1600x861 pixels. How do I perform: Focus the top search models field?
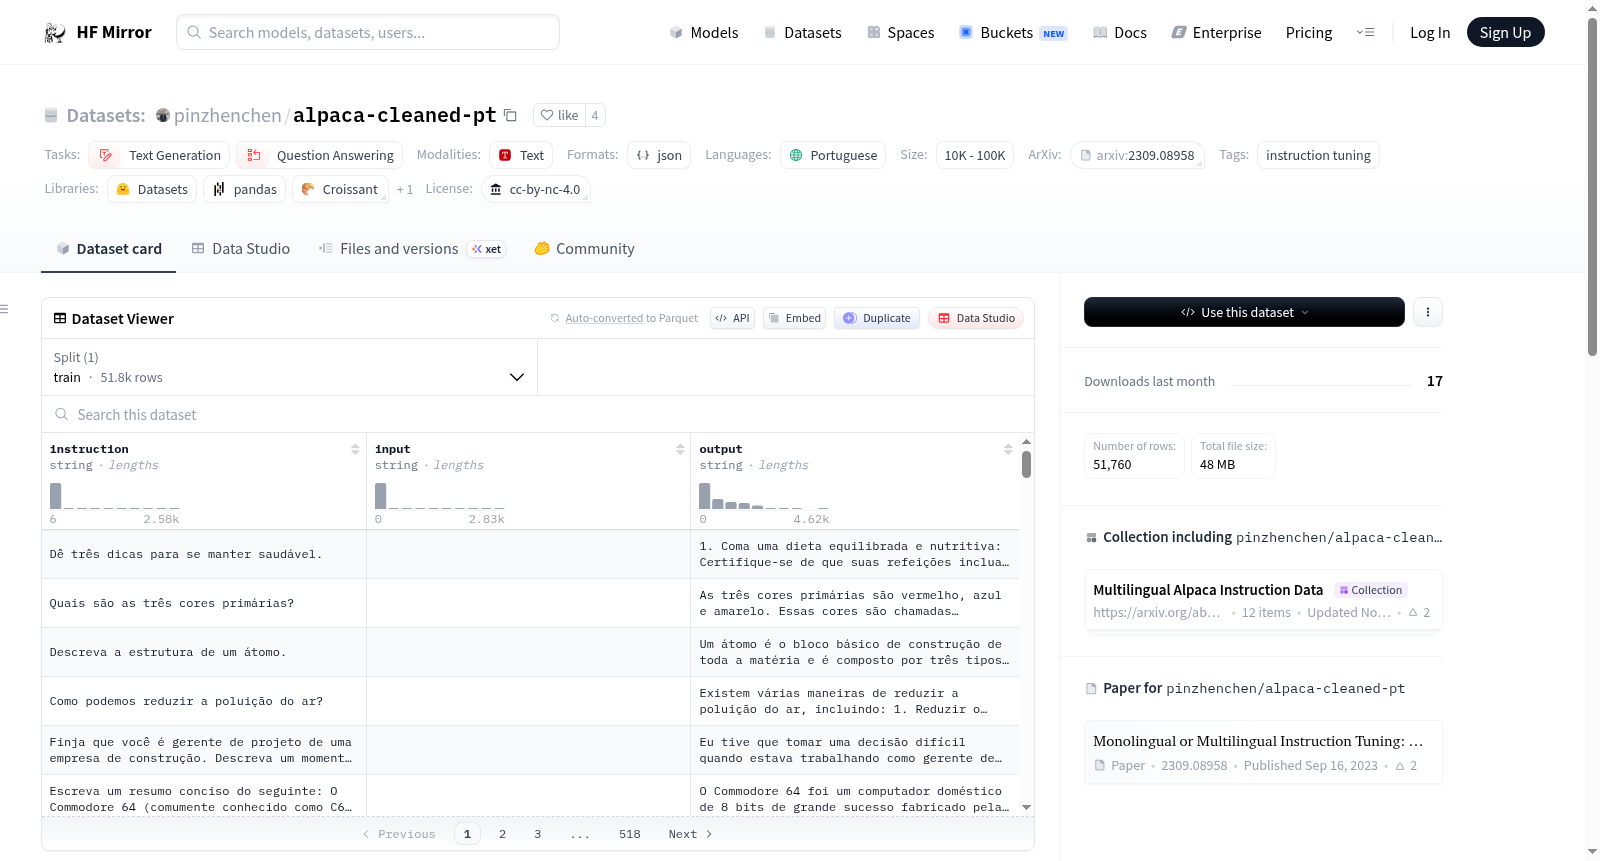[x=368, y=32]
